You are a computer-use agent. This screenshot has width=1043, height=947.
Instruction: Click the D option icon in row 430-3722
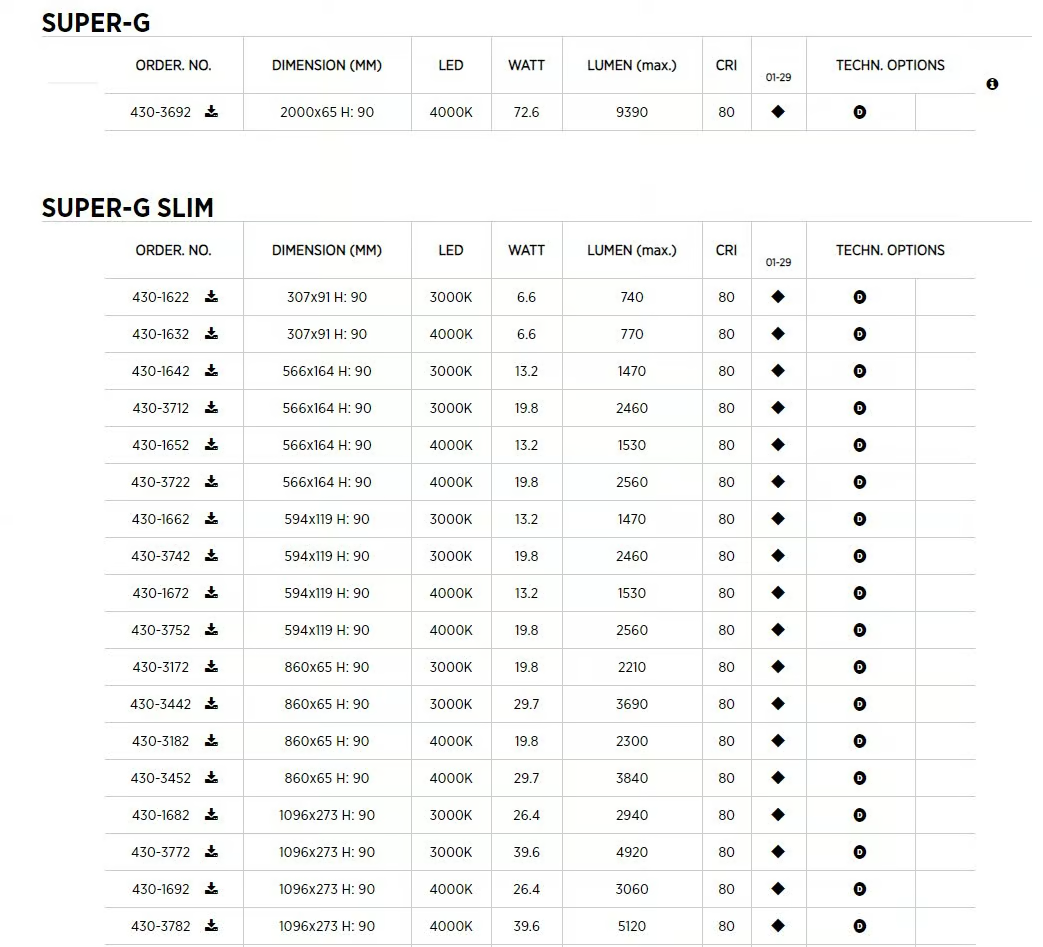(859, 482)
